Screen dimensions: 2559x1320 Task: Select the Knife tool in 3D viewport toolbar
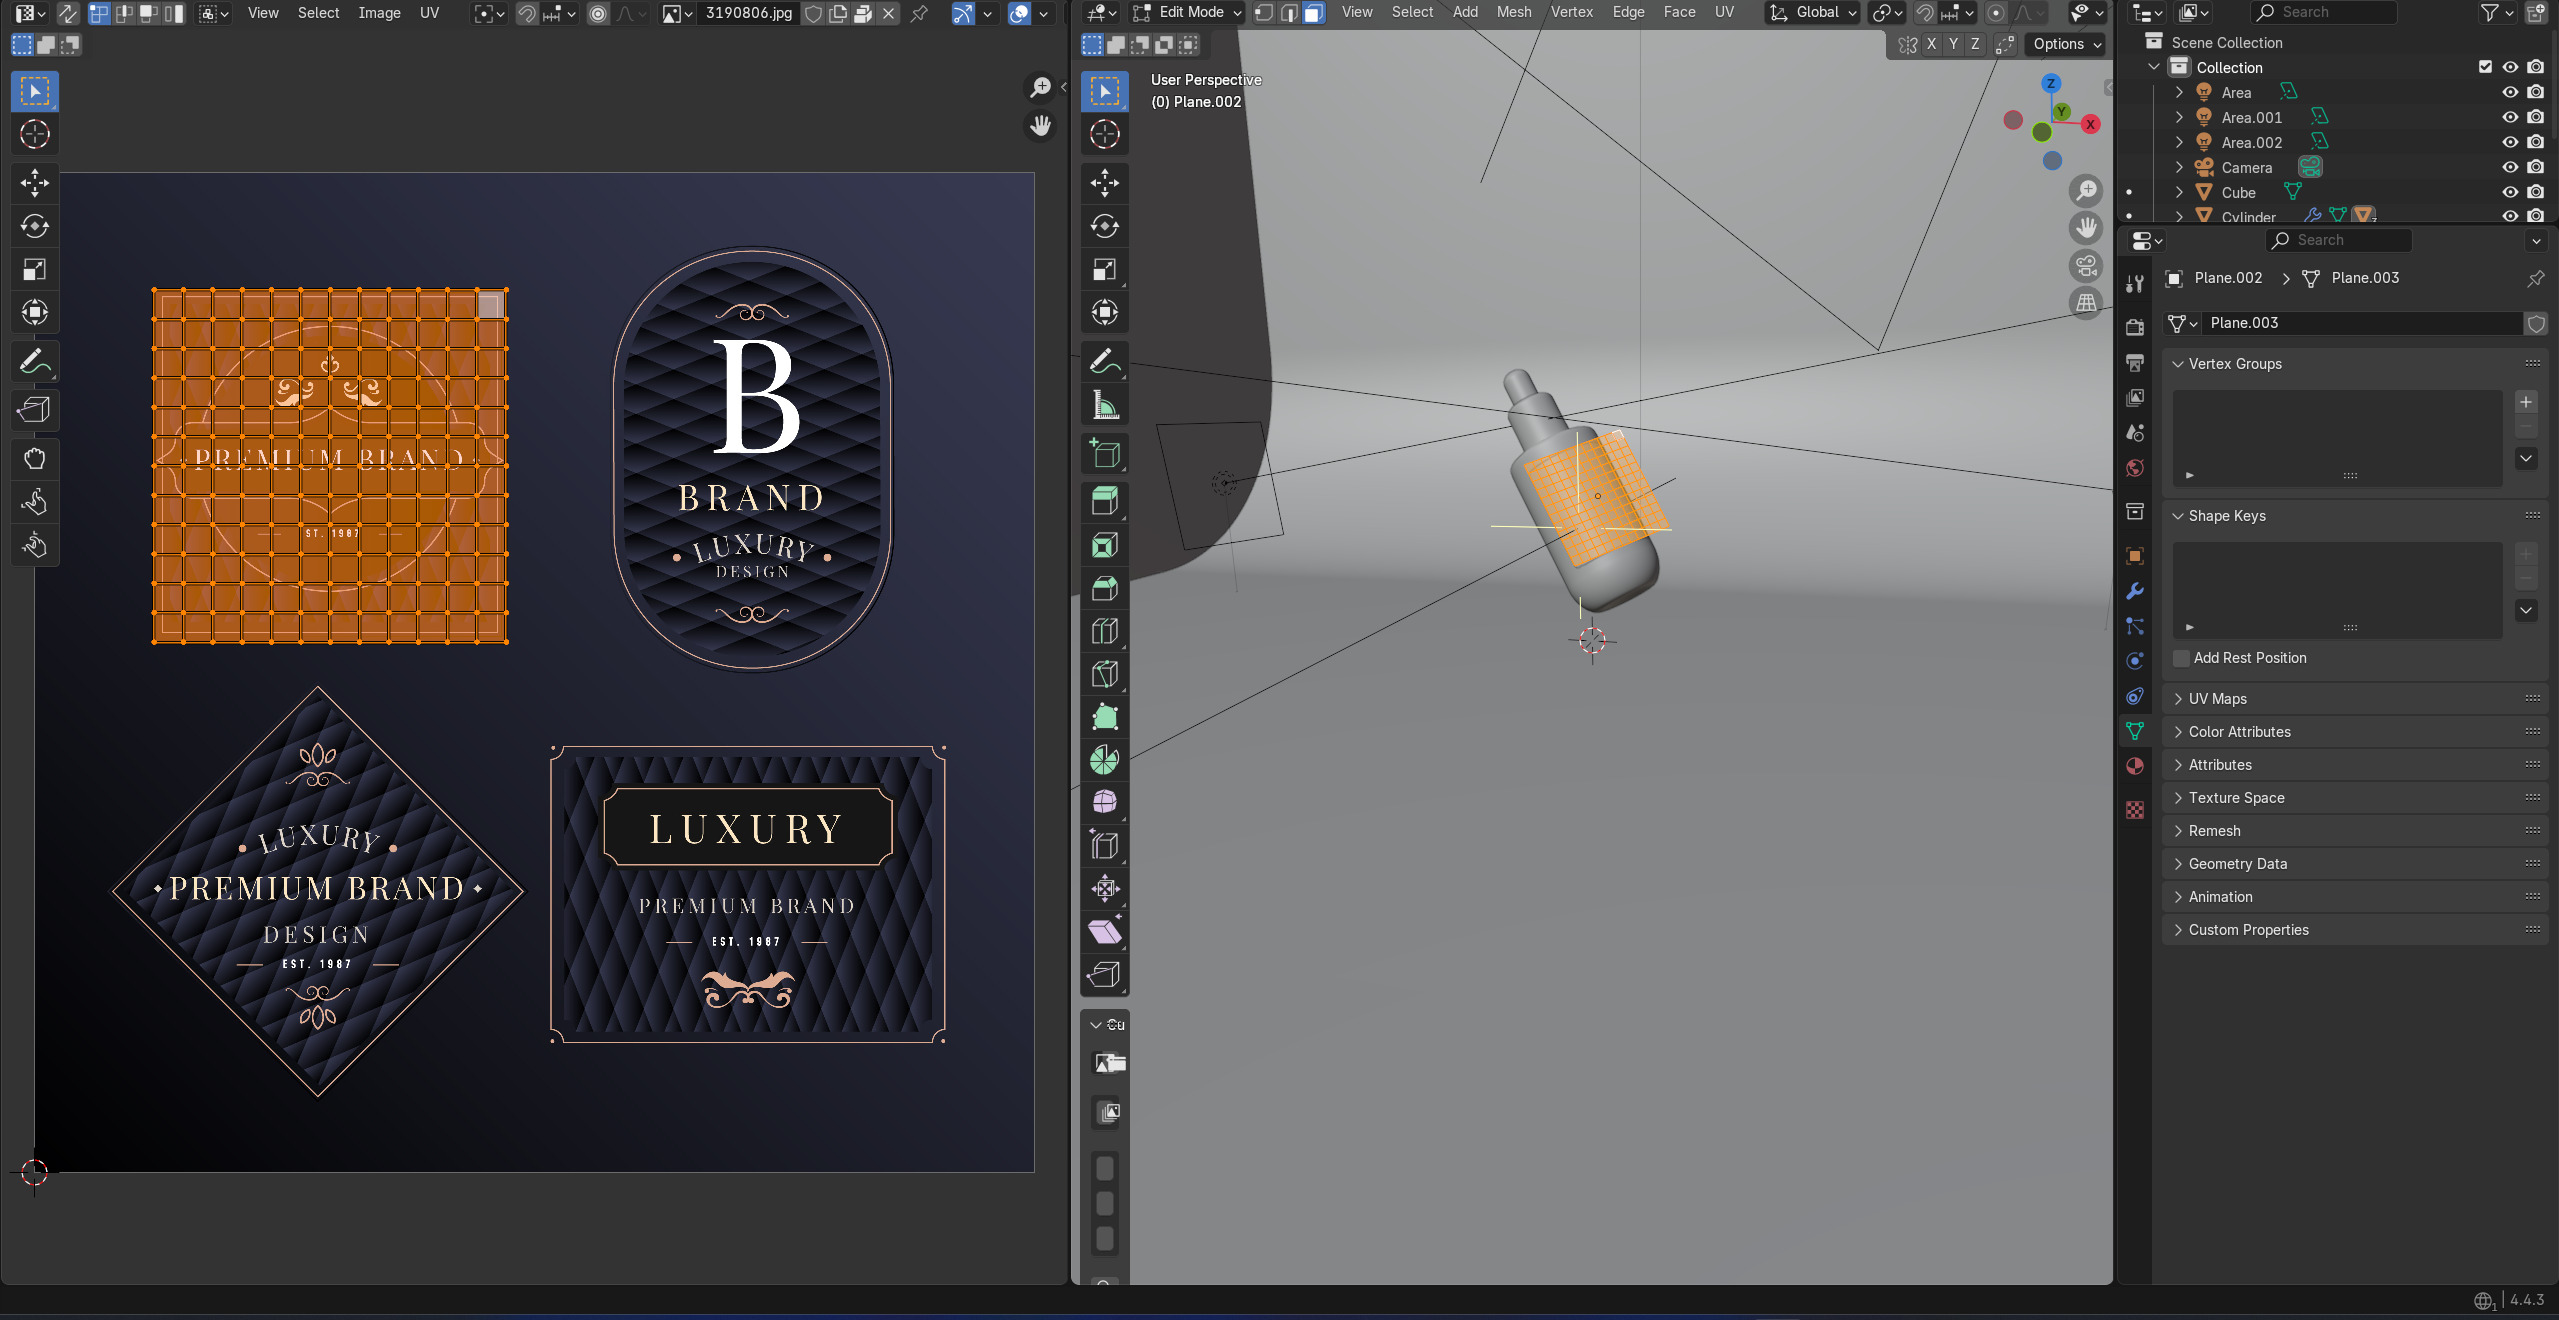pyautogui.click(x=1104, y=673)
